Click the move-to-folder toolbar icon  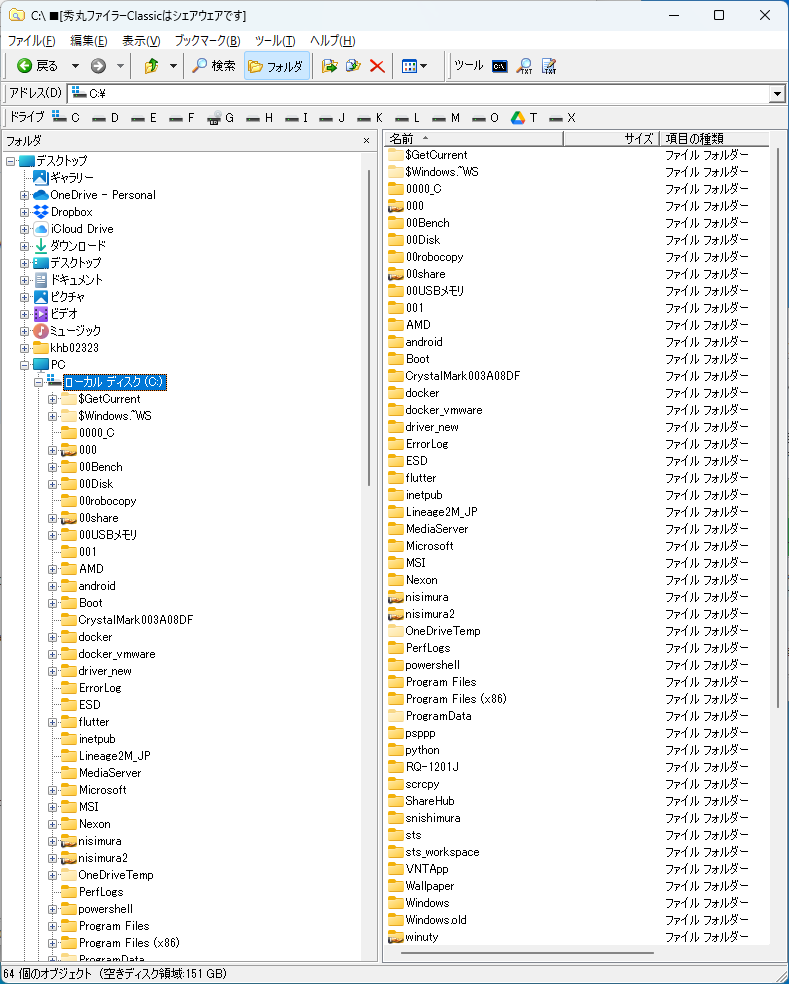click(x=330, y=66)
